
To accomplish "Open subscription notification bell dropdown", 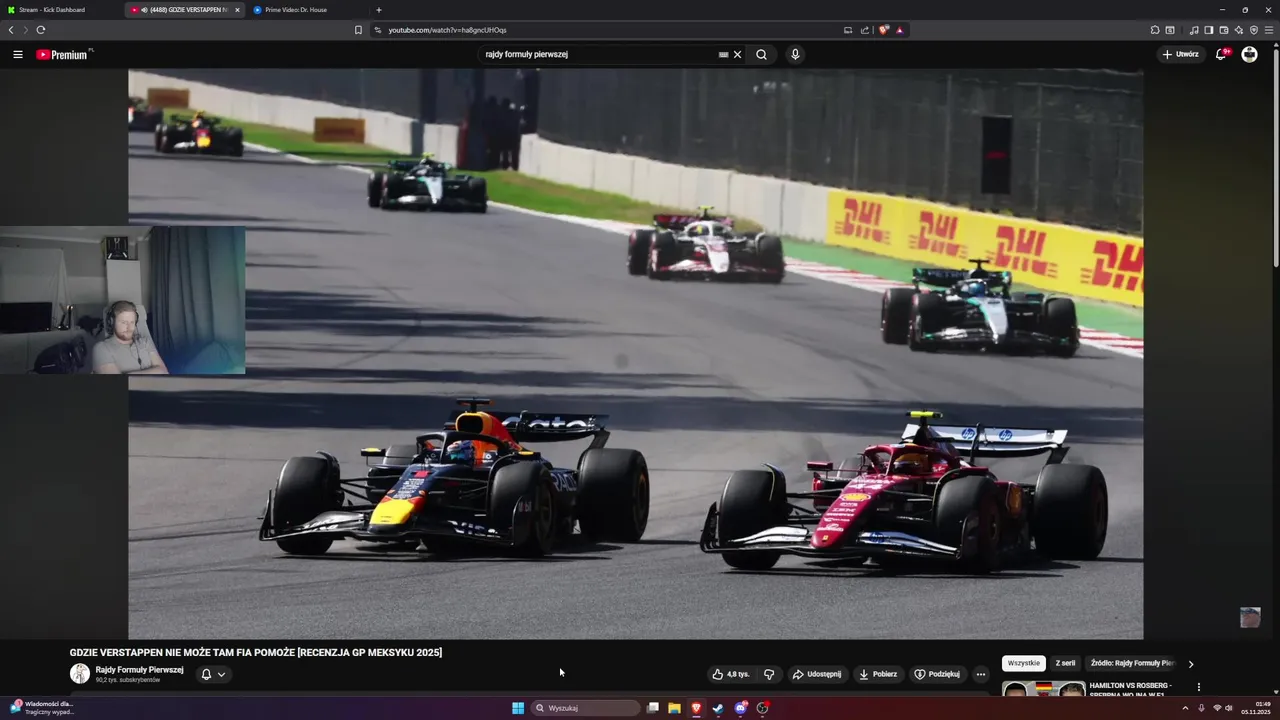I will [x=213, y=674].
